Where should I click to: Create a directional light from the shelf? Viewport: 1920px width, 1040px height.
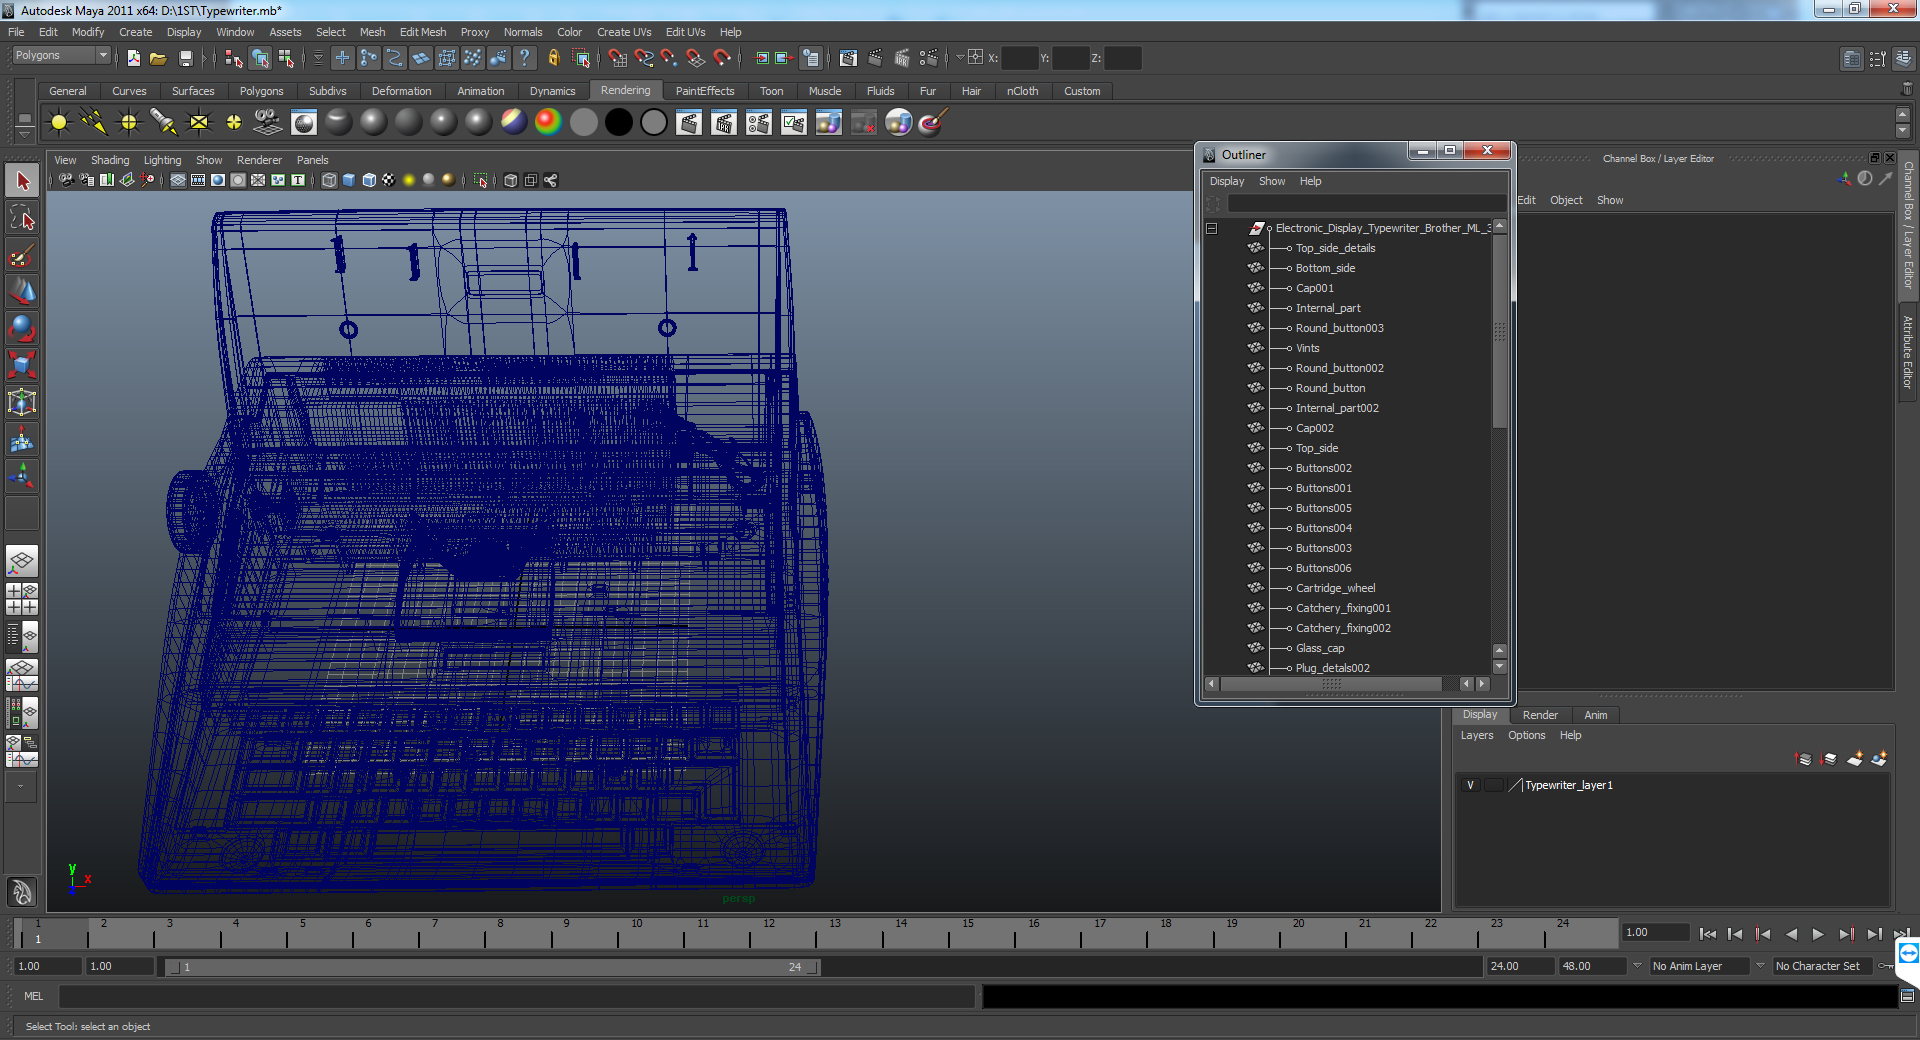click(94, 122)
